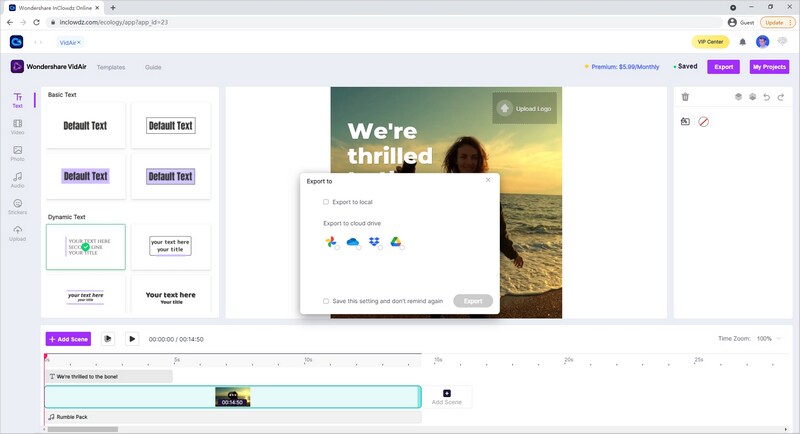Choose Google Drive as export destination
Image resolution: width=800 pixels, height=434 pixels.
[396, 242]
